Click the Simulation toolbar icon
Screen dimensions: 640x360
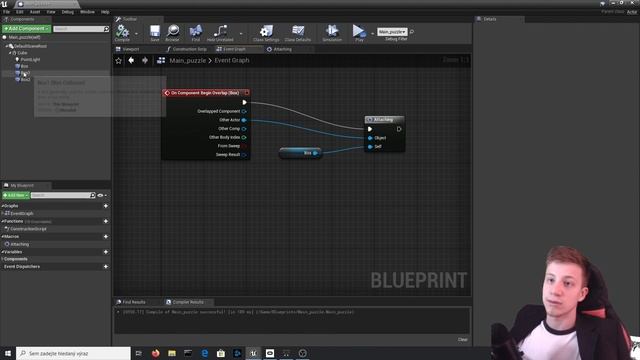(x=332, y=33)
